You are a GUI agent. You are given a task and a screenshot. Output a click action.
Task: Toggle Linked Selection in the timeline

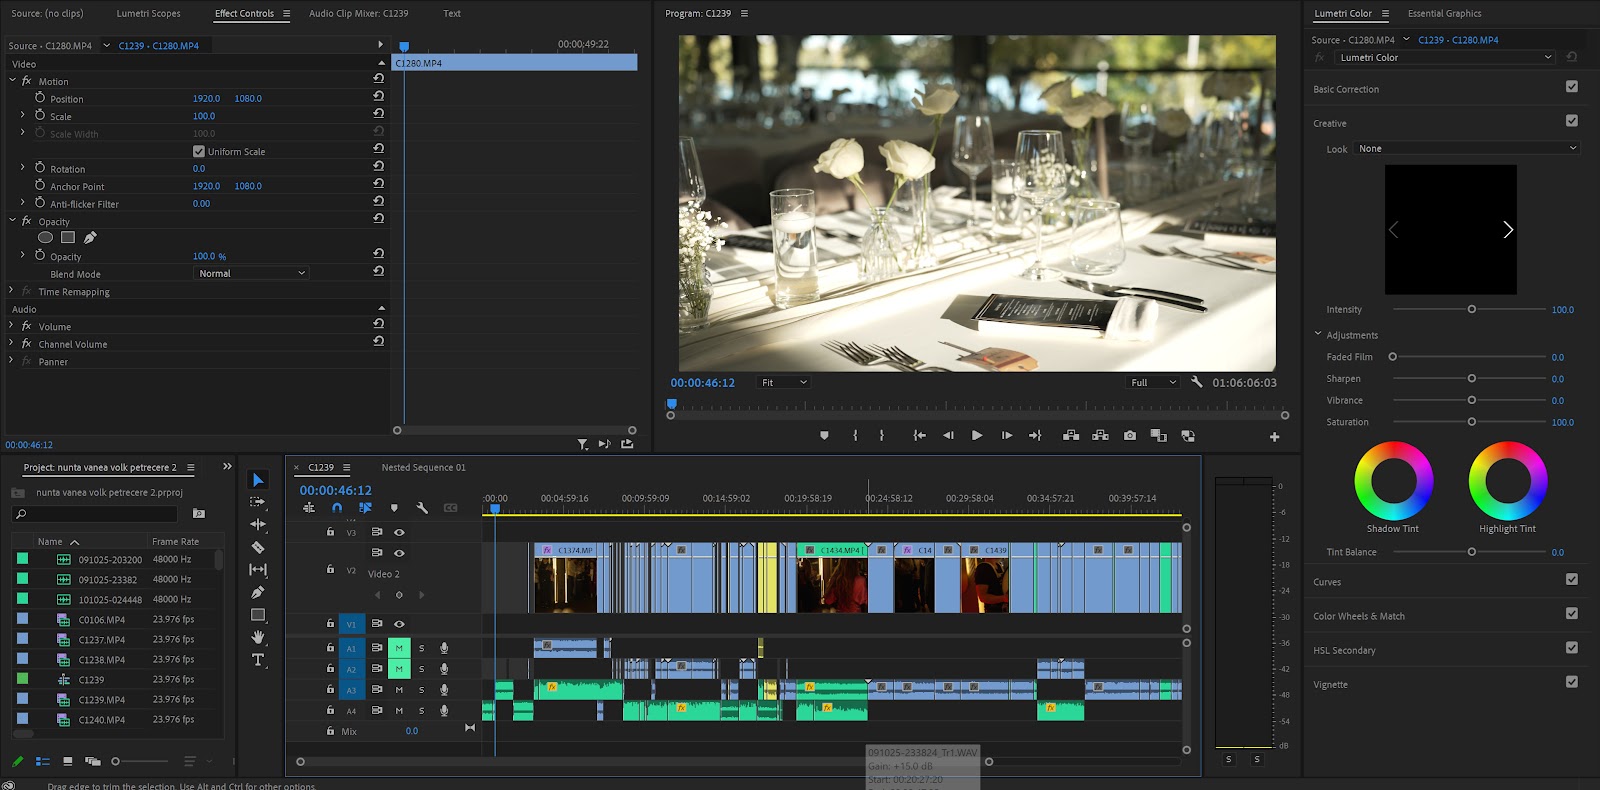pyautogui.click(x=365, y=508)
